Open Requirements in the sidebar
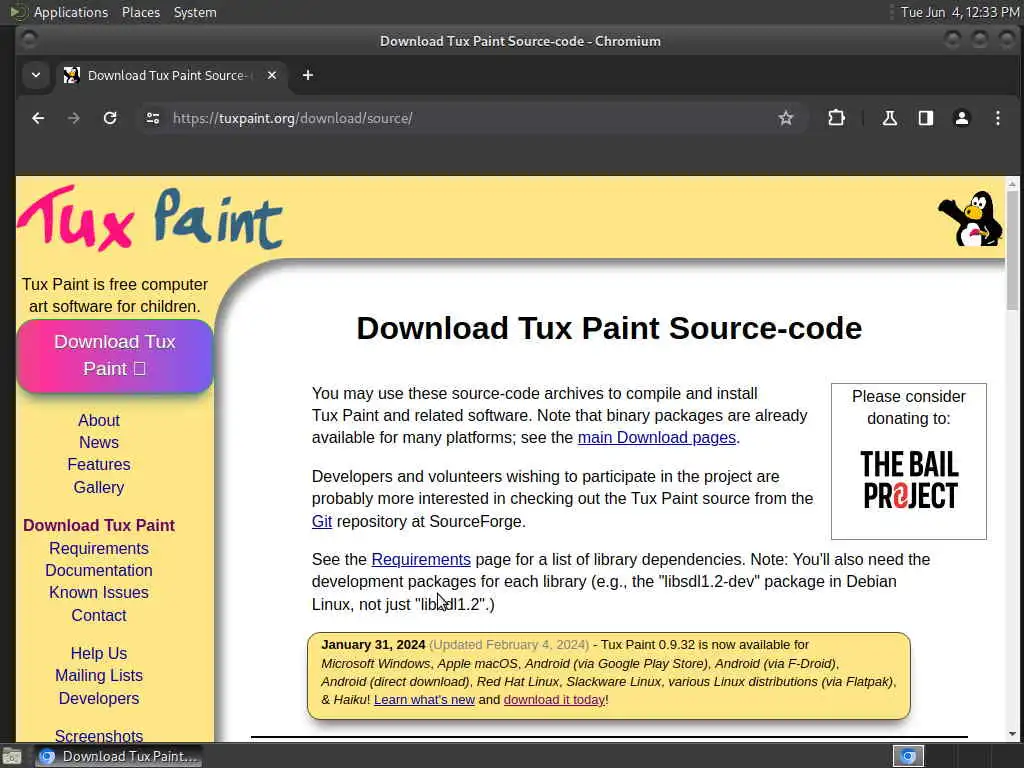Image resolution: width=1024 pixels, height=768 pixels. click(99, 549)
